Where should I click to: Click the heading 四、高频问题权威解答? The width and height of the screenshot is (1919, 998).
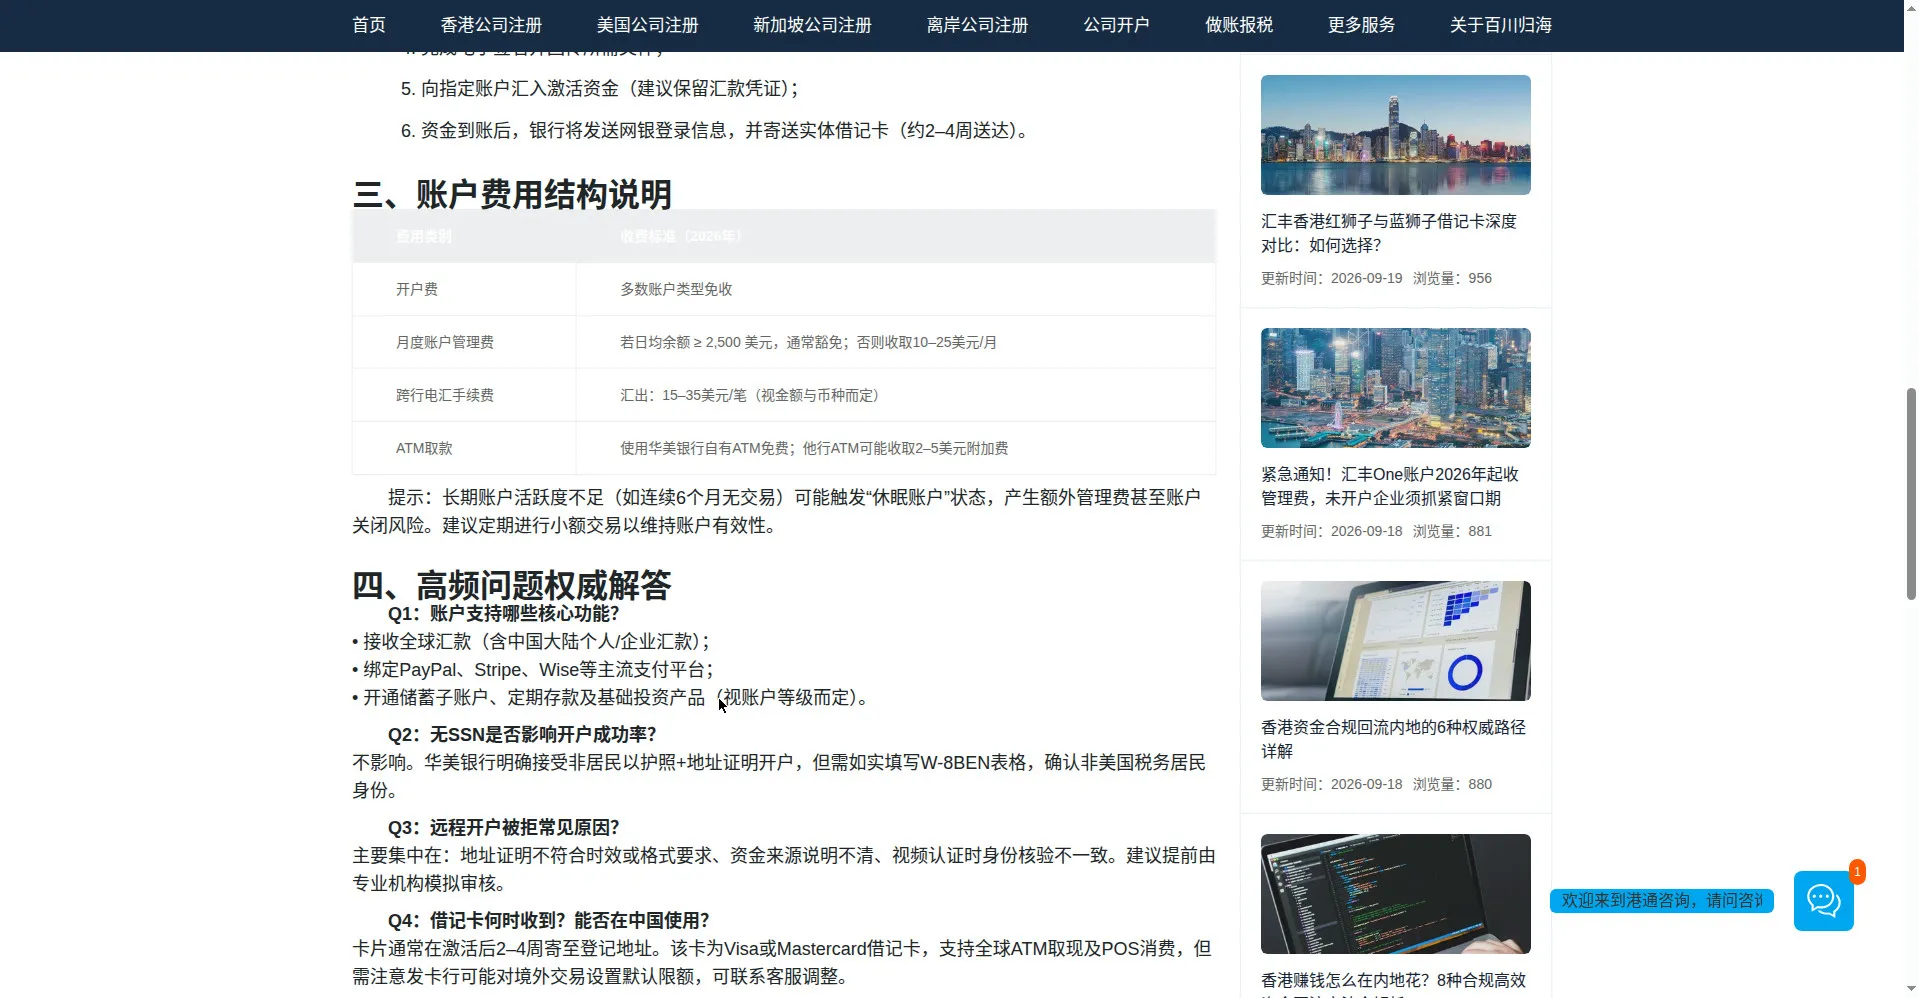point(512,585)
